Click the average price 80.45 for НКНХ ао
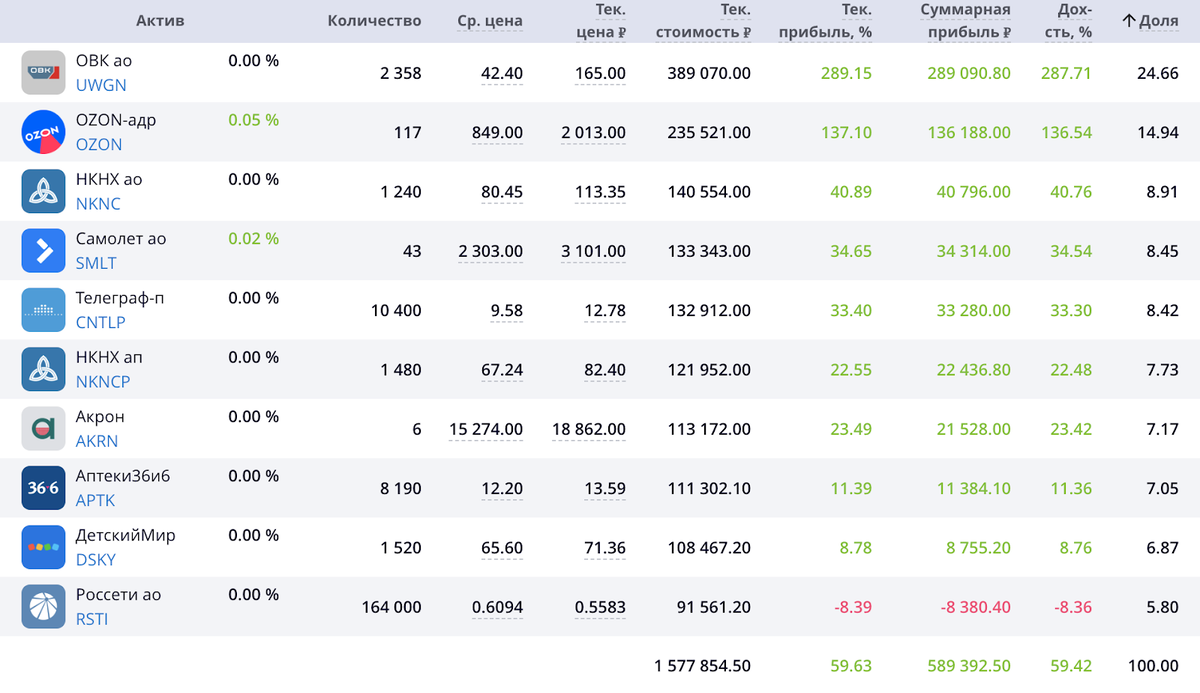1200x693 pixels. [502, 192]
